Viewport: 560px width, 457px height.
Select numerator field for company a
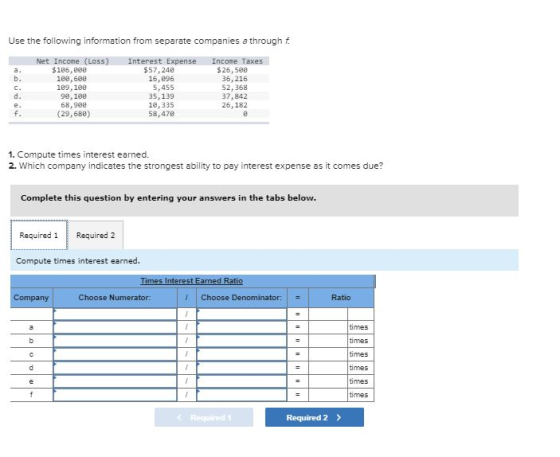pyautogui.click(x=115, y=327)
